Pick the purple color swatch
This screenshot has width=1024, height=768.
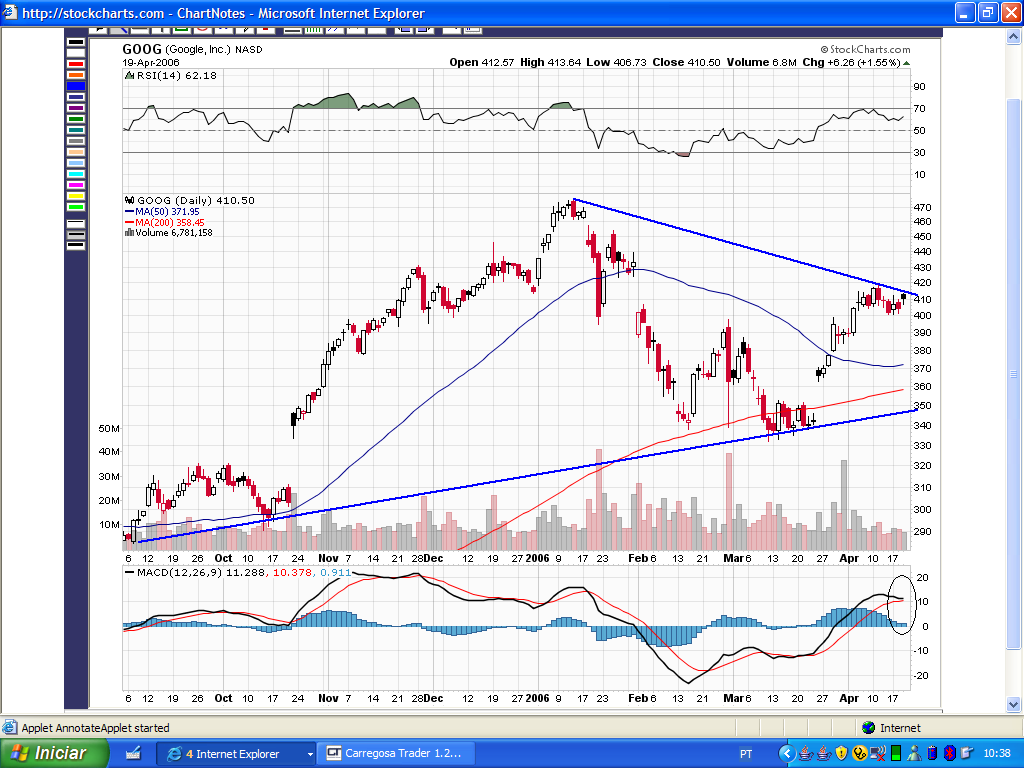point(76,108)
